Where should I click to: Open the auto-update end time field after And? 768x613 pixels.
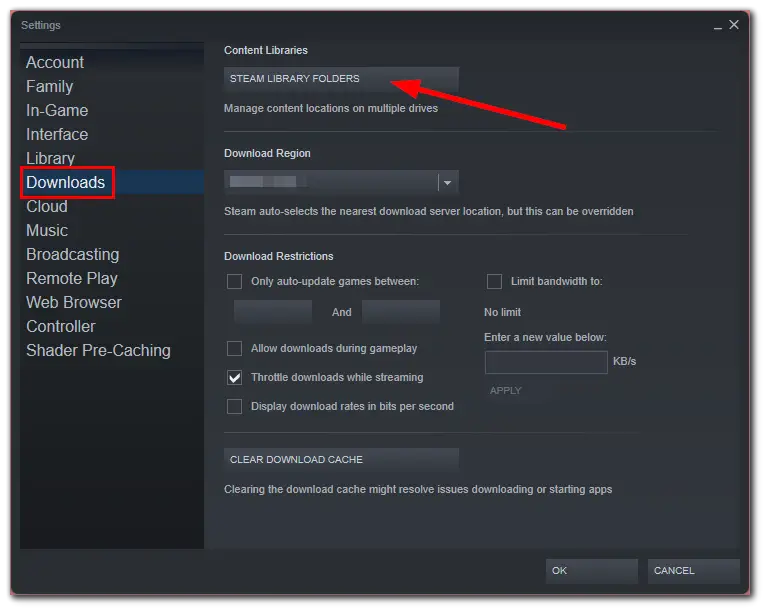[401, 312]
